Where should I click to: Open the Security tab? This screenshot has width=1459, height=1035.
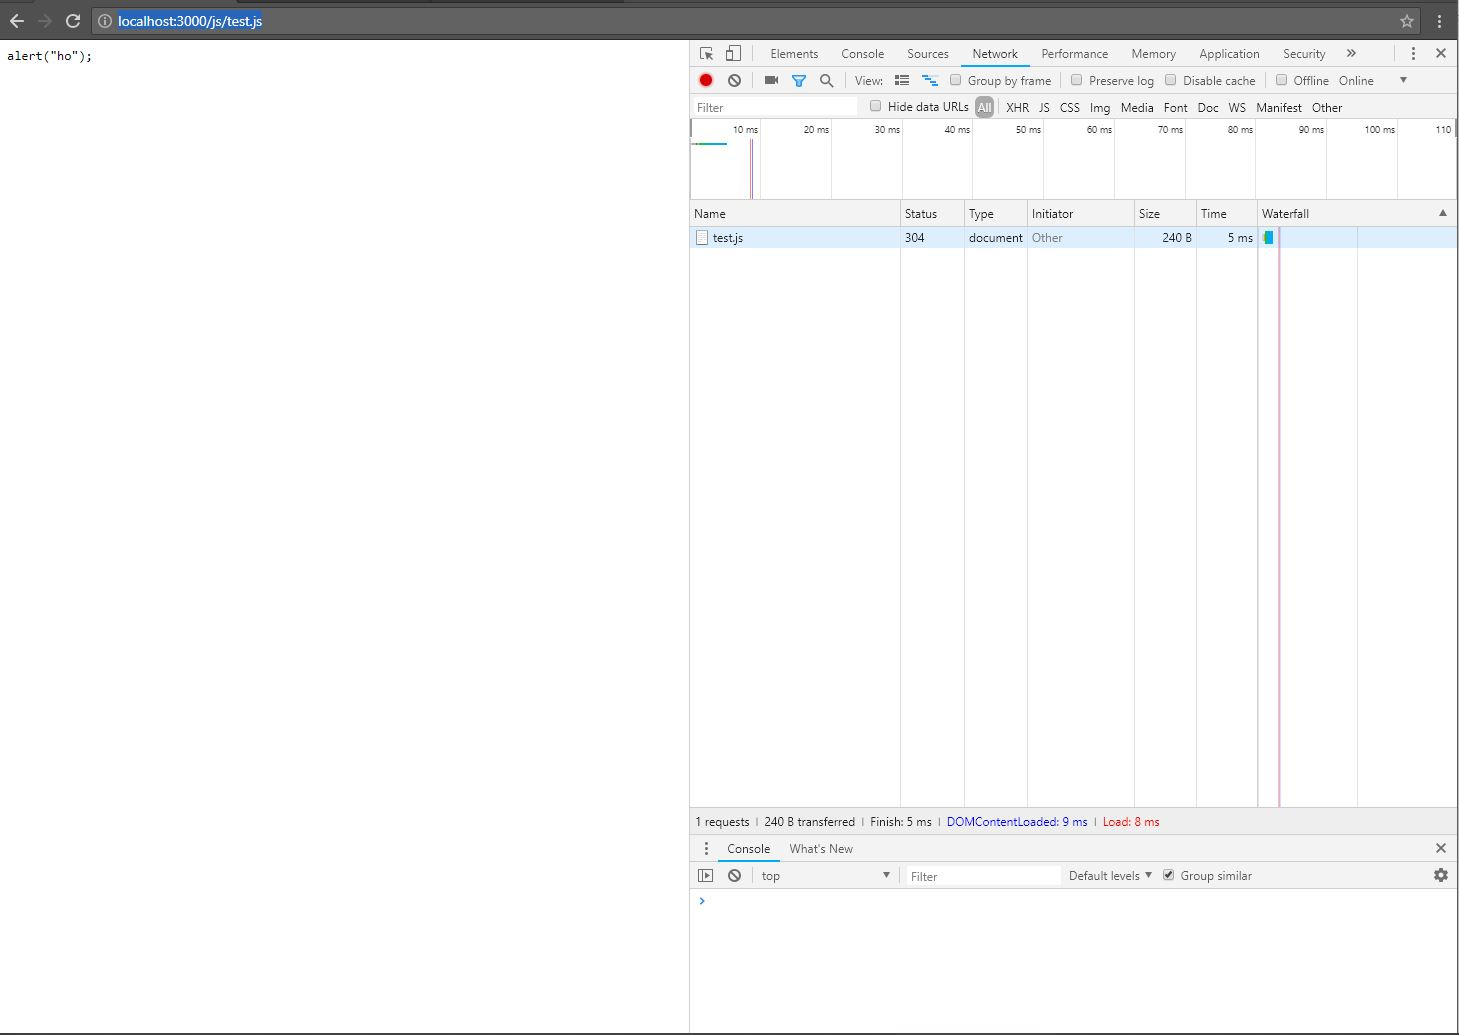click(x=1304, y=54)
